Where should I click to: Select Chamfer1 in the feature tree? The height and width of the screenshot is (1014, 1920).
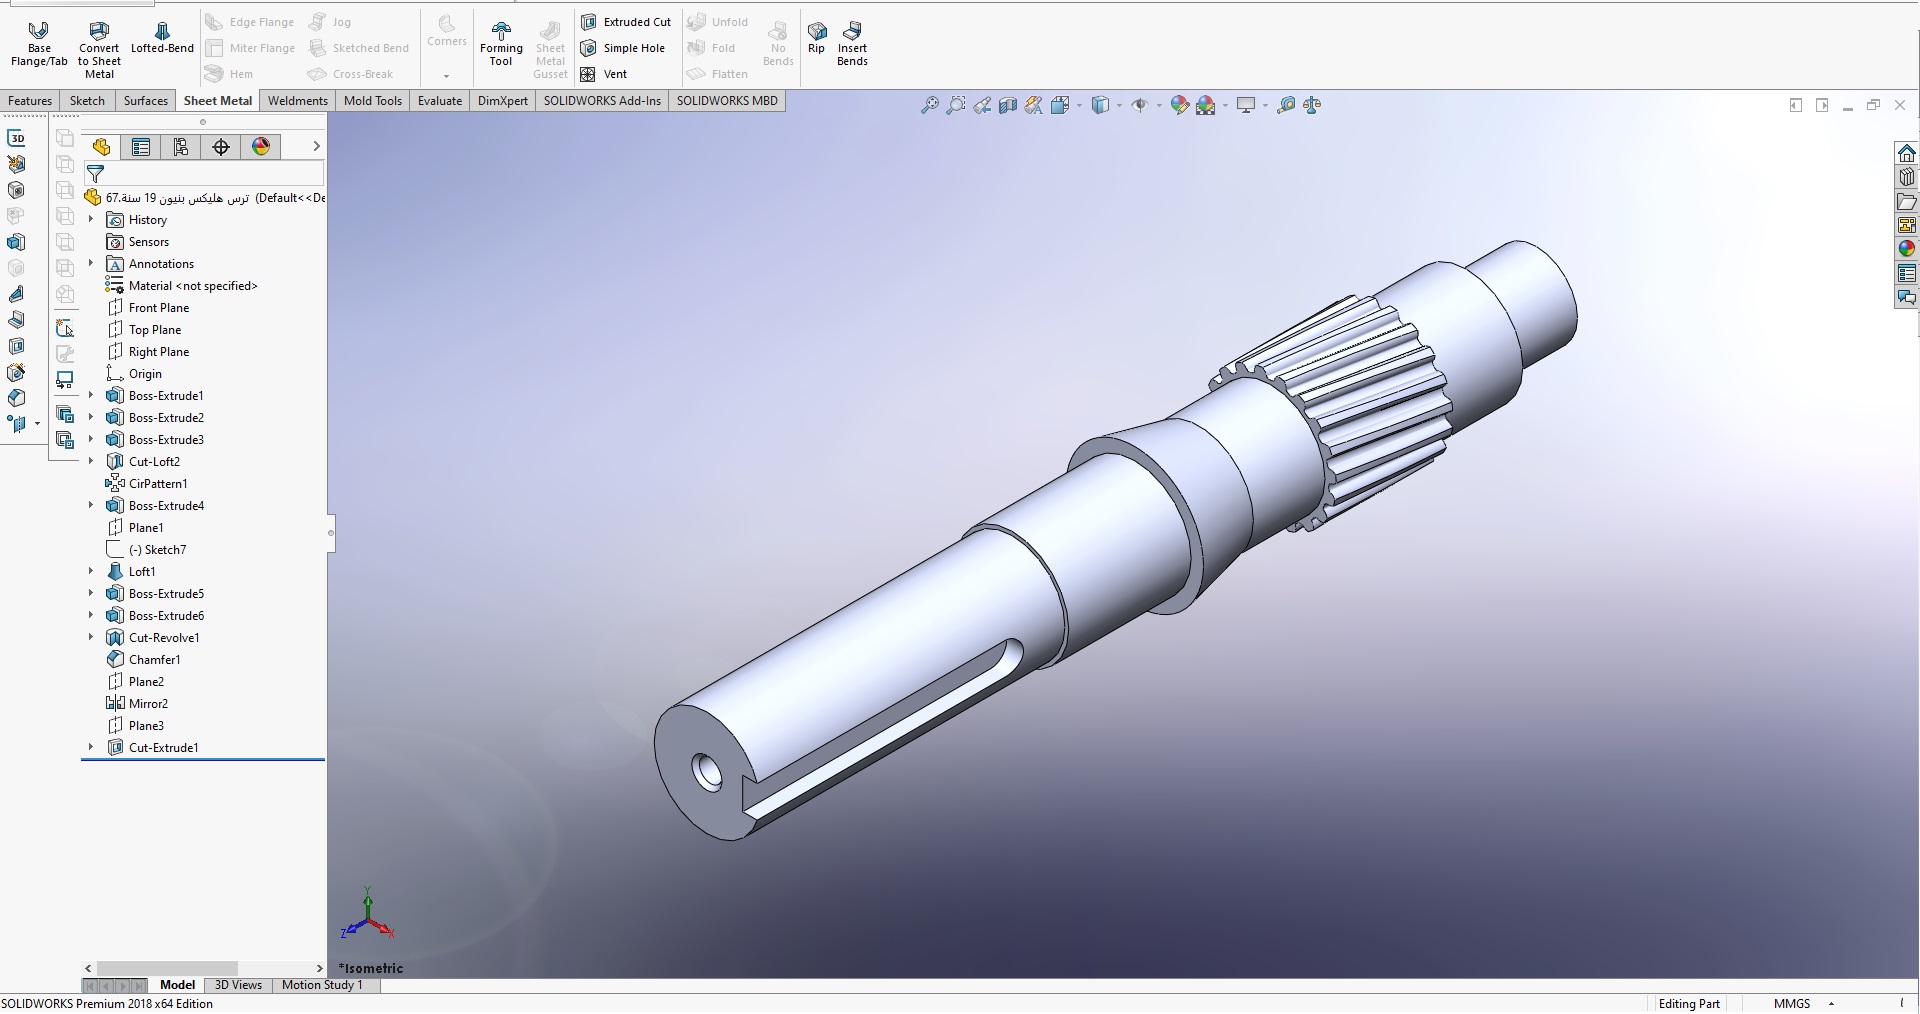click(x=154, y=659)
